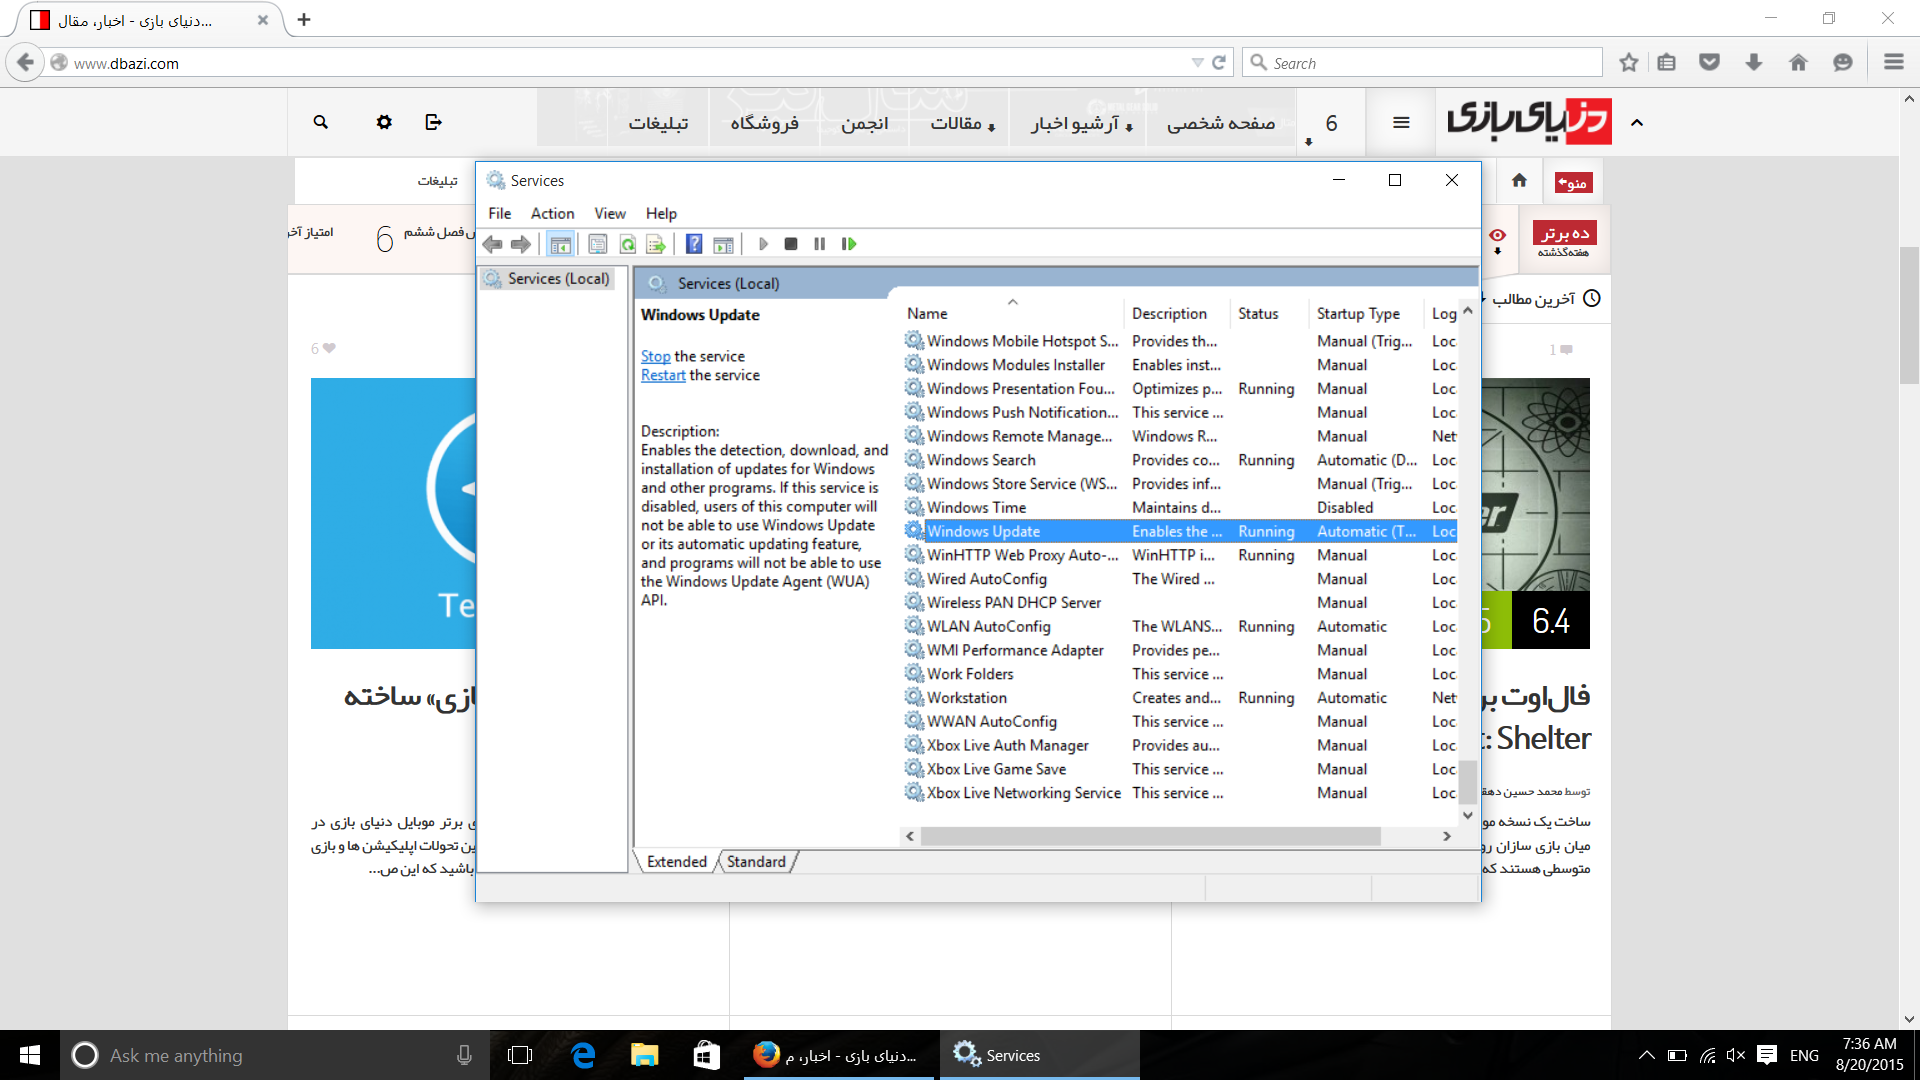Select the Windows Search service row
The image size is (1920, 1080).
[981, 460]
